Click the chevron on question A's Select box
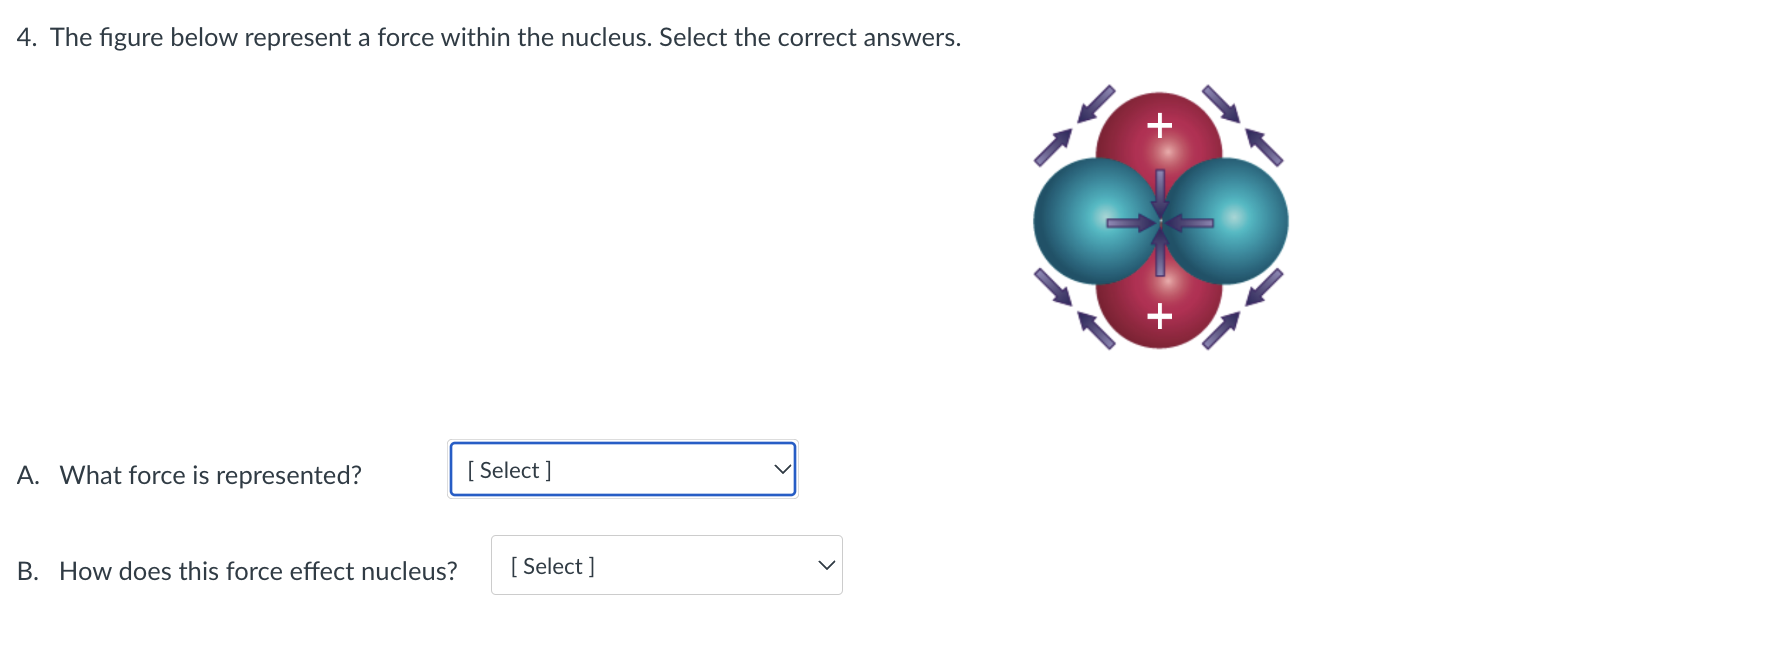Viewport: 1792px width, 666px height. click(781, 466)
